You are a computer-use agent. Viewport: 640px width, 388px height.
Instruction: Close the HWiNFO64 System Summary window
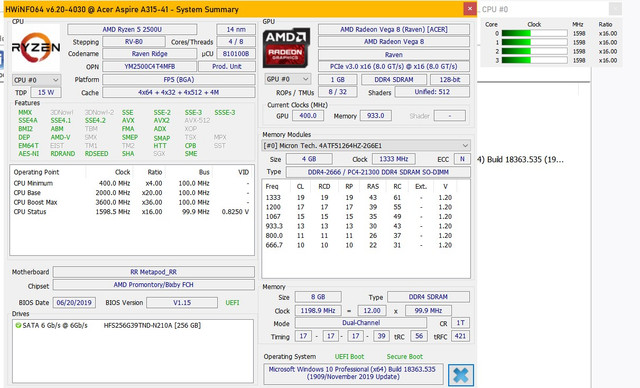tap(470, 9)
